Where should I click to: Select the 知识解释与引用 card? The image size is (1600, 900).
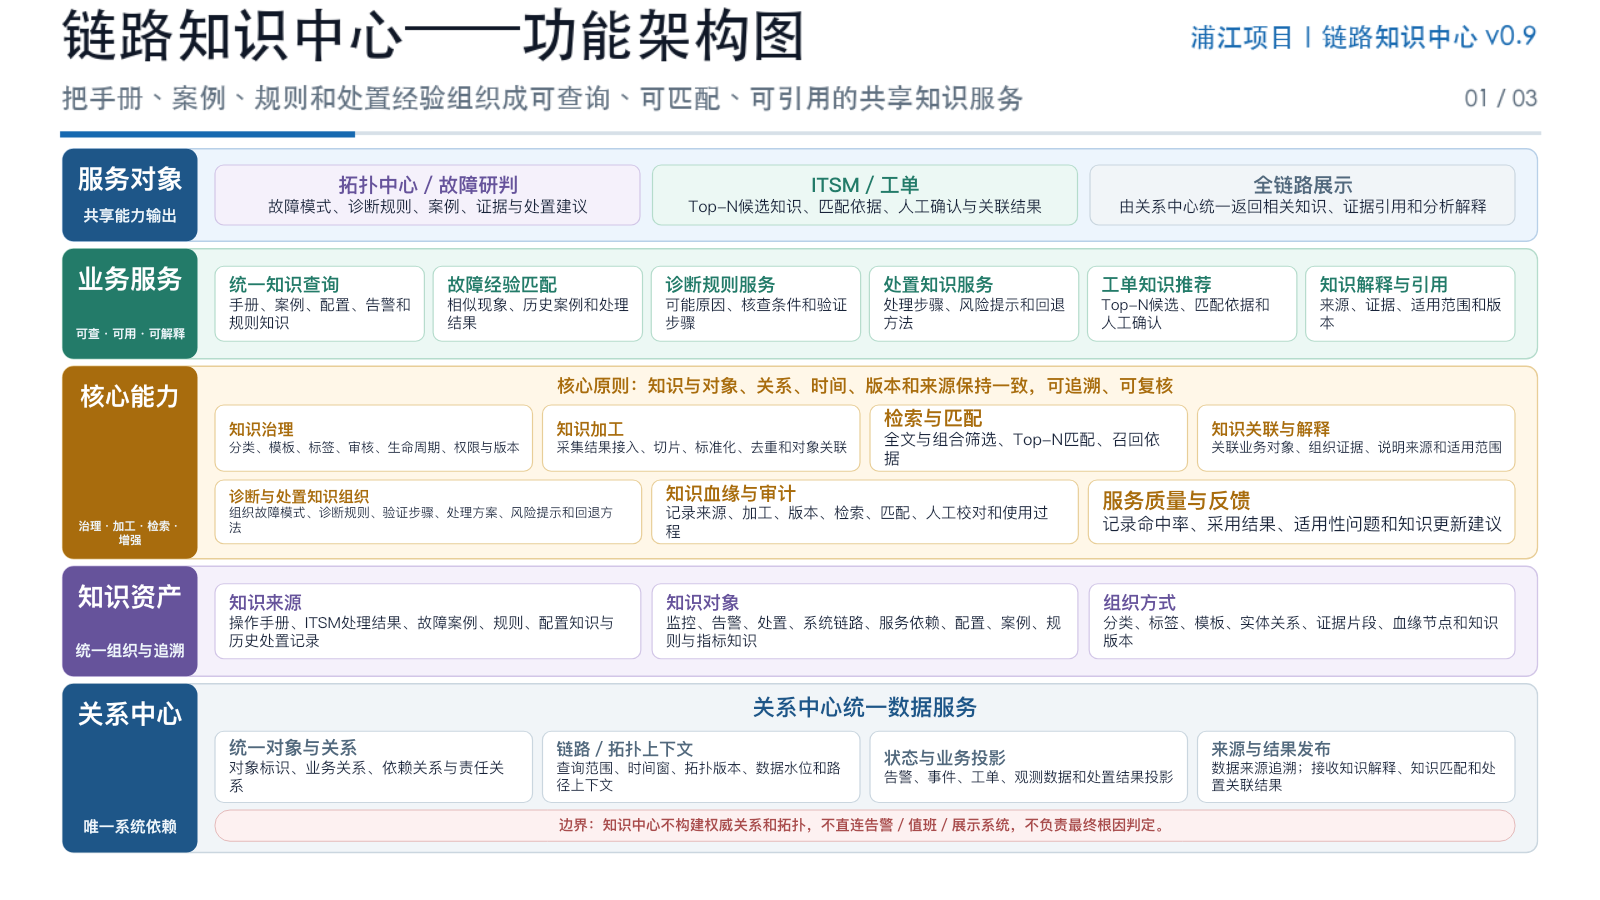click(x=1410, y=304)
